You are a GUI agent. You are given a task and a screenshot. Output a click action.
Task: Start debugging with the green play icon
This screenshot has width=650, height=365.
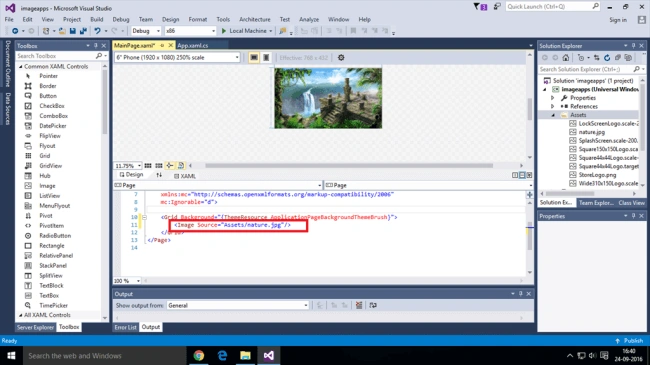coord(224,31)
